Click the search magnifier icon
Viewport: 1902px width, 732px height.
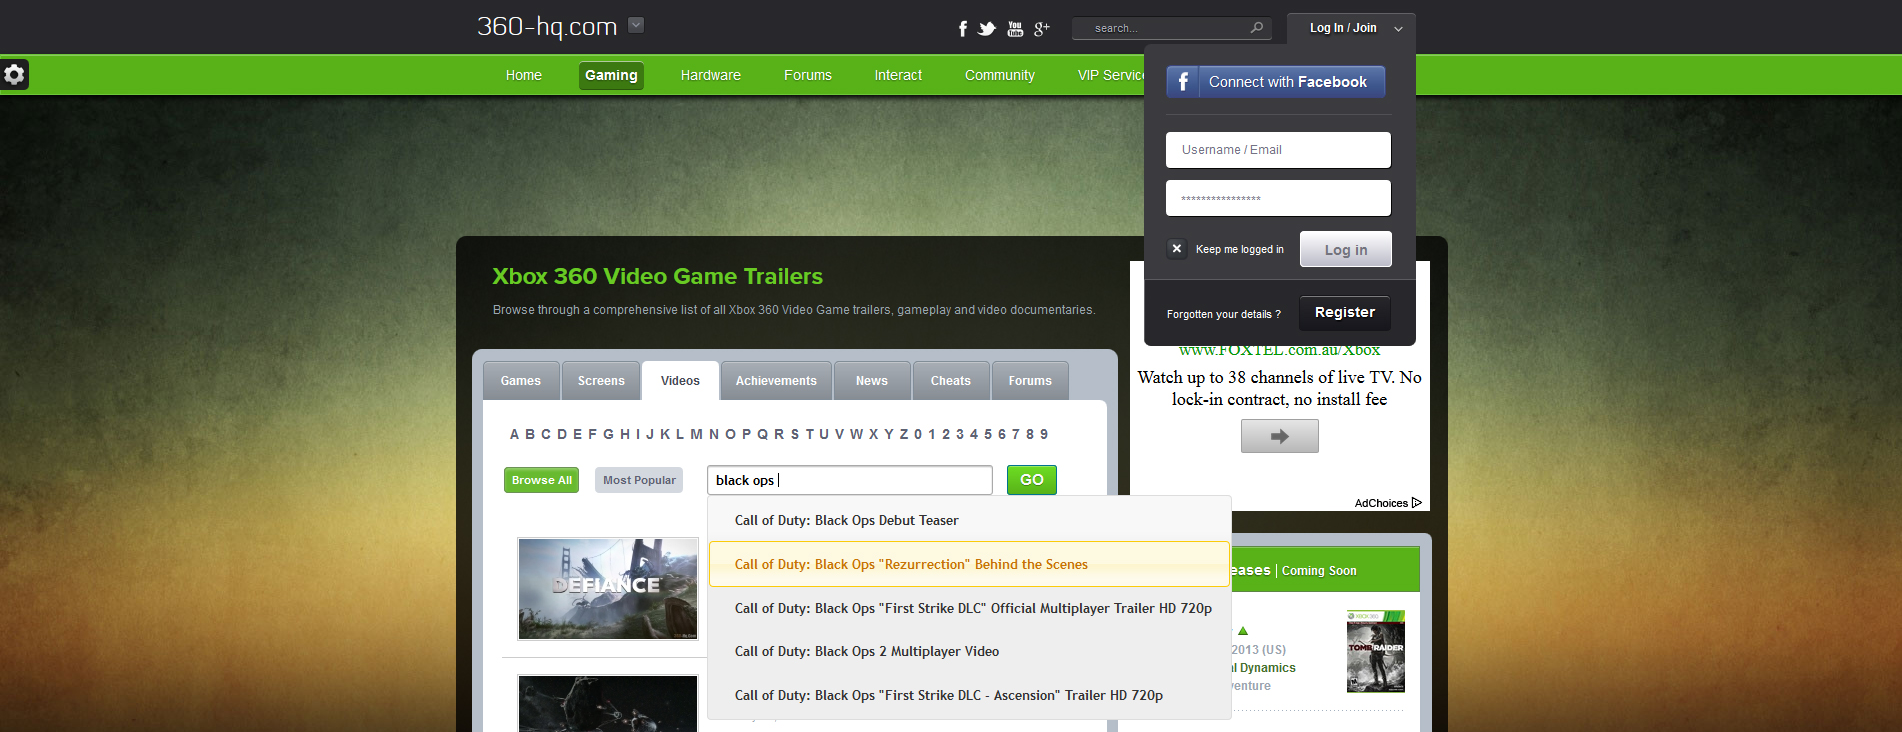[x=1257, y=28]
